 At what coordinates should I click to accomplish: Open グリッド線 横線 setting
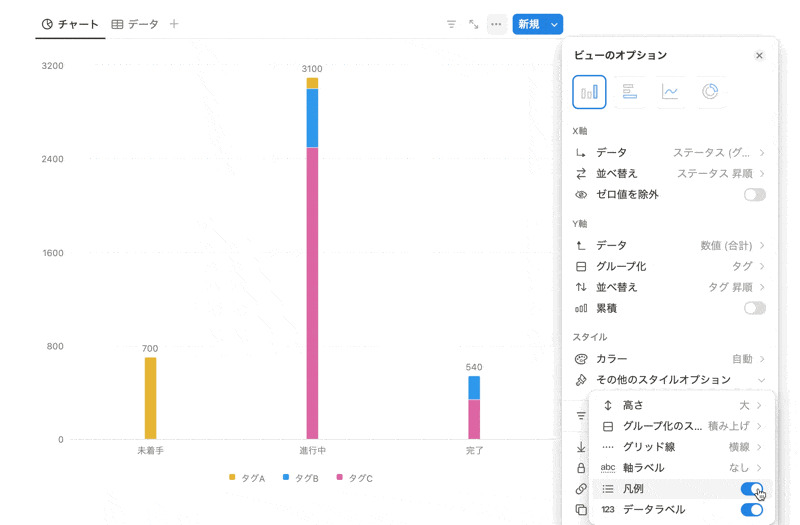(682, 447)
